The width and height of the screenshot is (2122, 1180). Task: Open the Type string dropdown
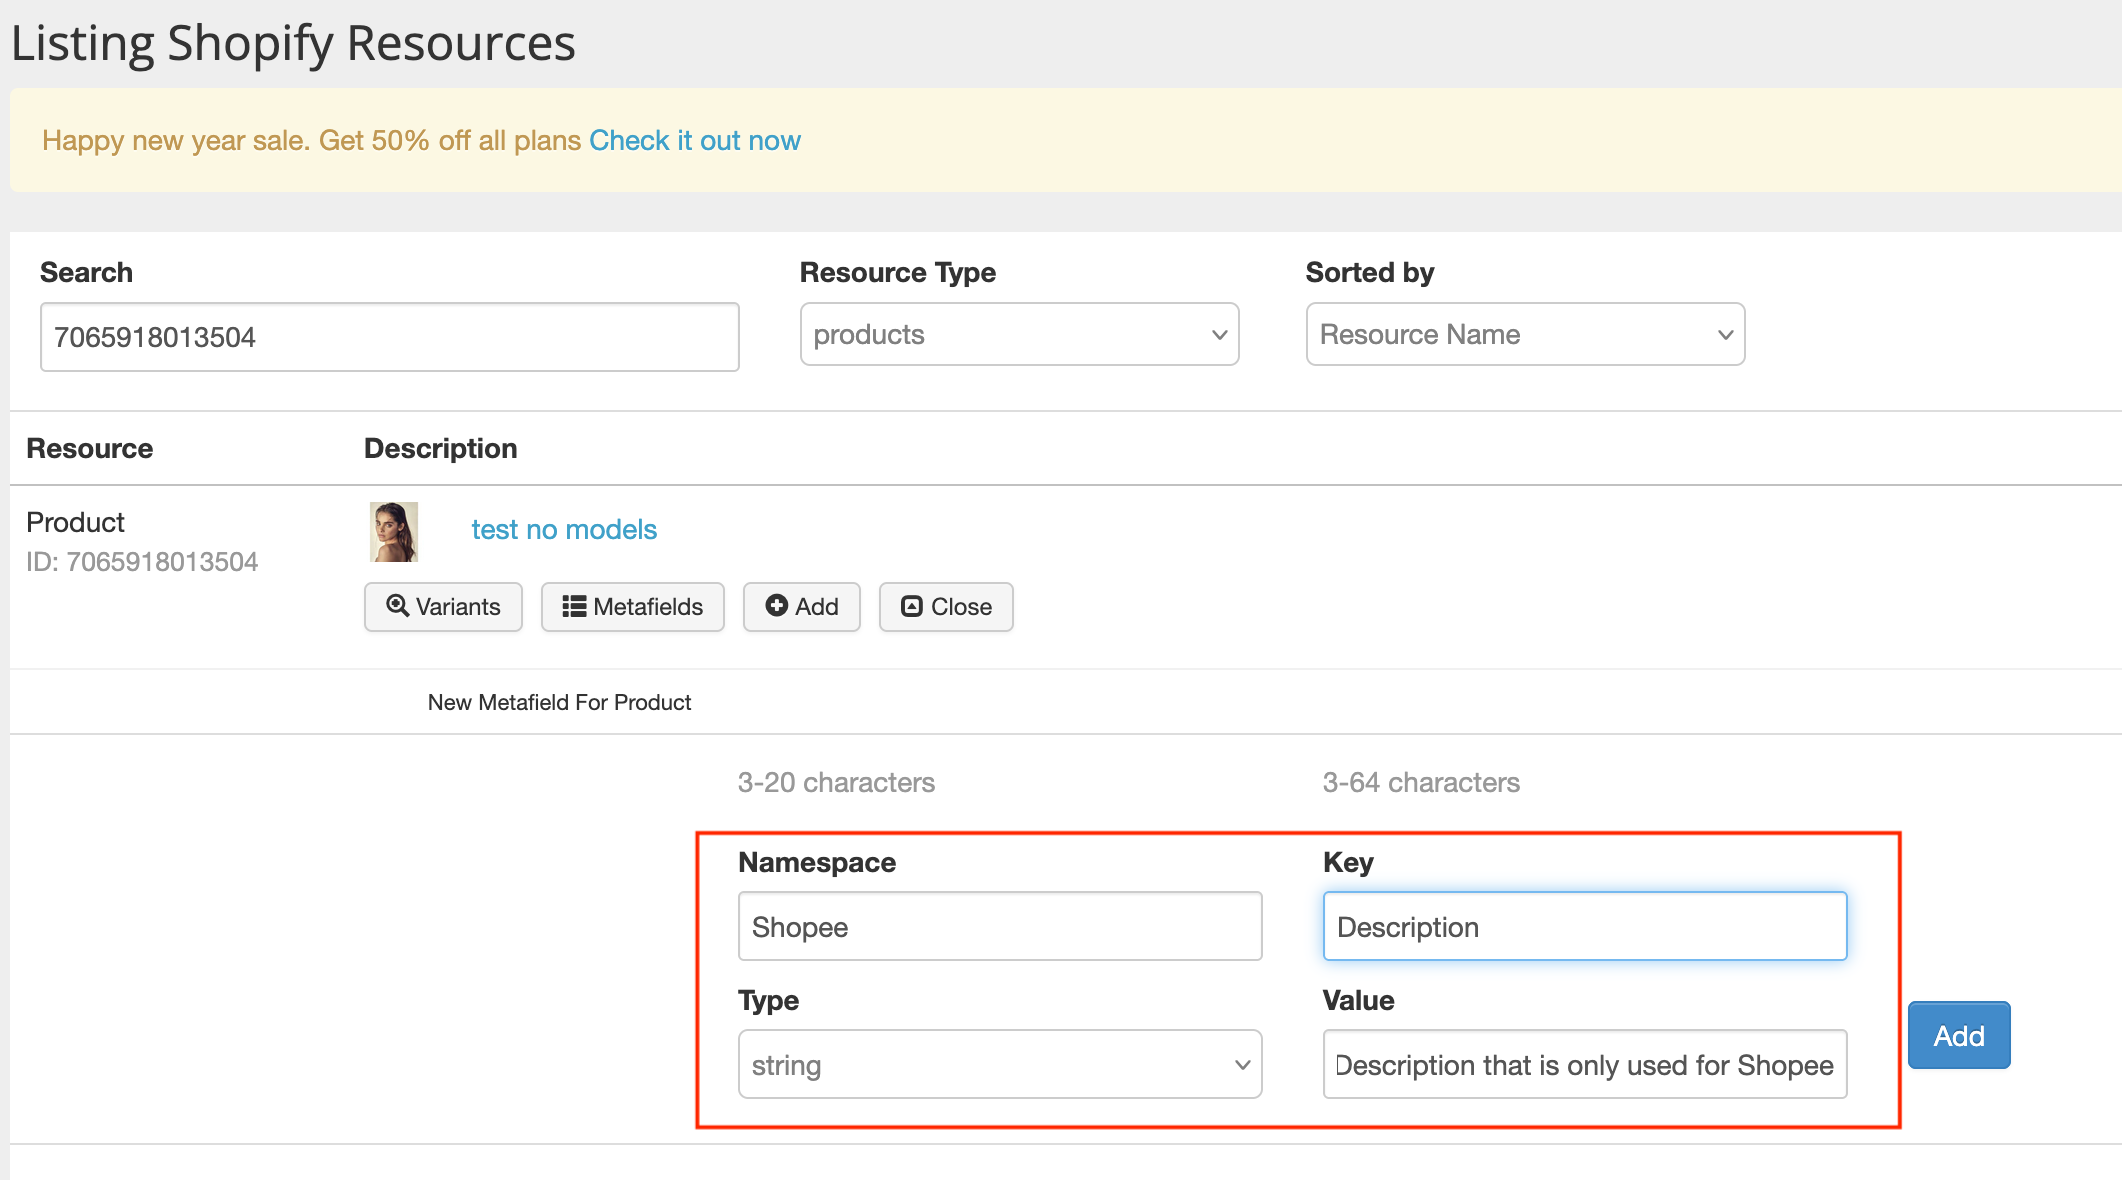tap(999, 1065)
